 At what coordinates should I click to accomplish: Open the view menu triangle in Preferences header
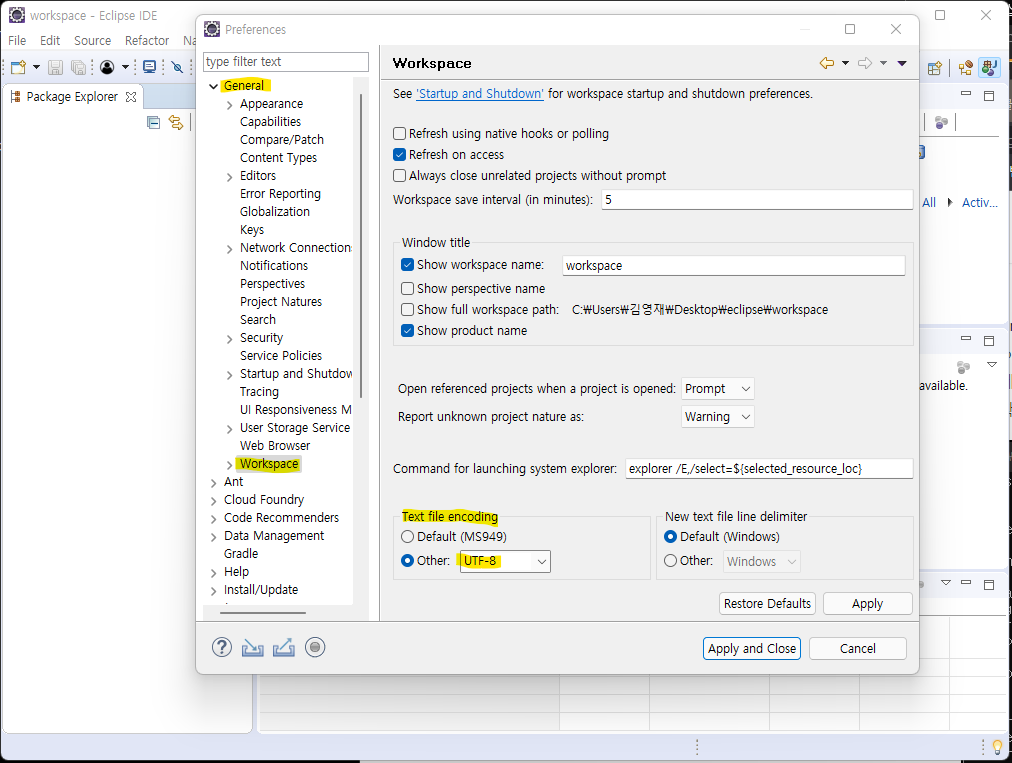pyautogui.click(x=902, y=63)
